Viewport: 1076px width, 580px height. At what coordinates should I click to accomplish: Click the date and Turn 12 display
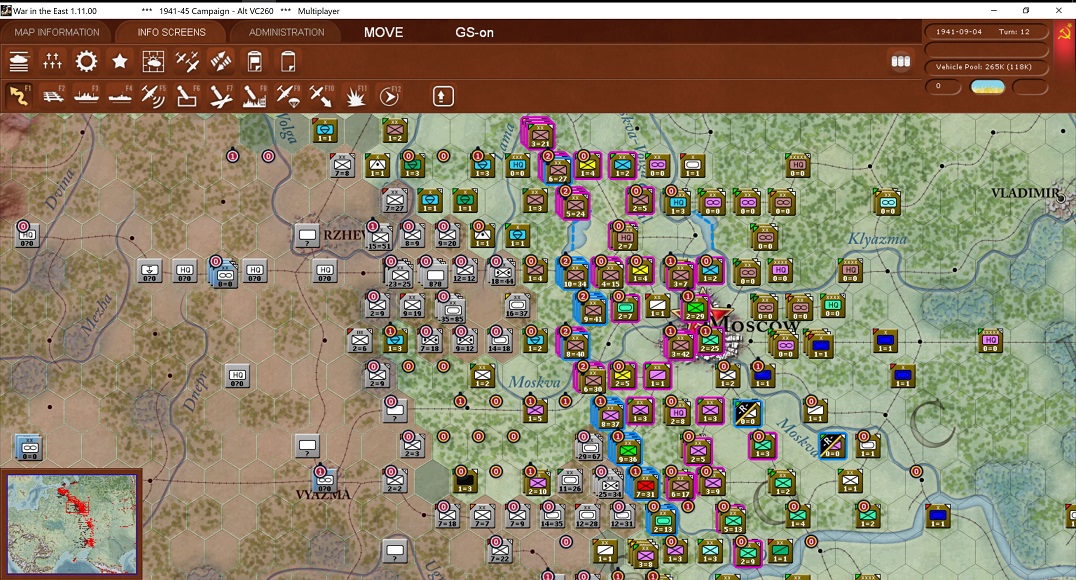pos(985,32)
